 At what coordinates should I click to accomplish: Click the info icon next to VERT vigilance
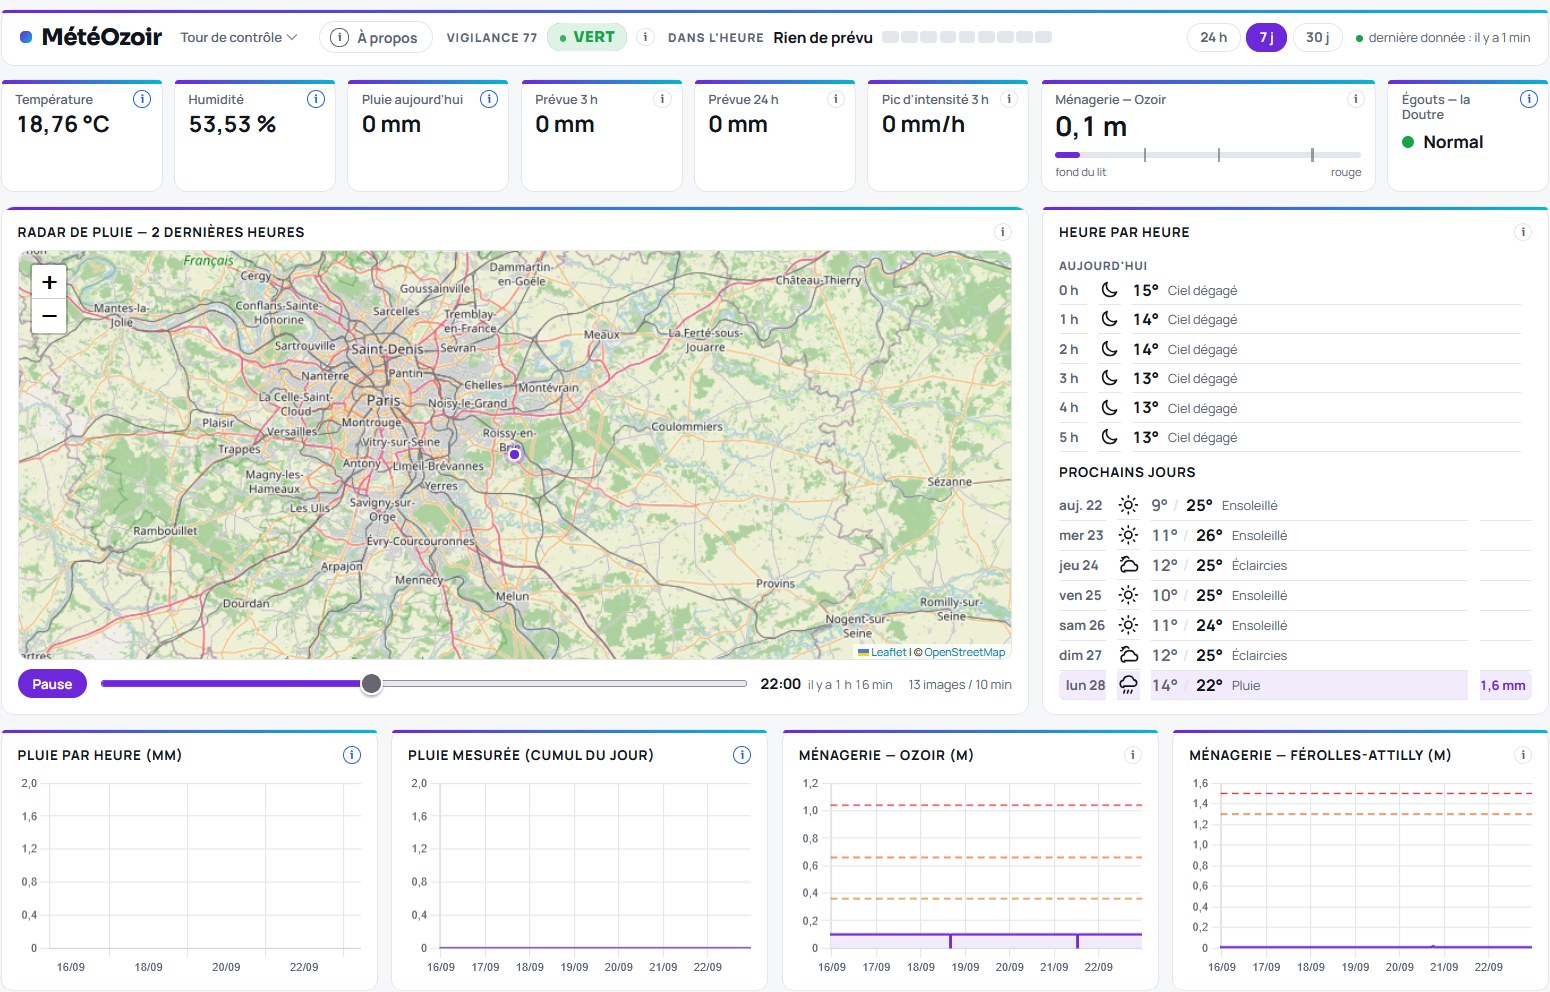point(646,37)
